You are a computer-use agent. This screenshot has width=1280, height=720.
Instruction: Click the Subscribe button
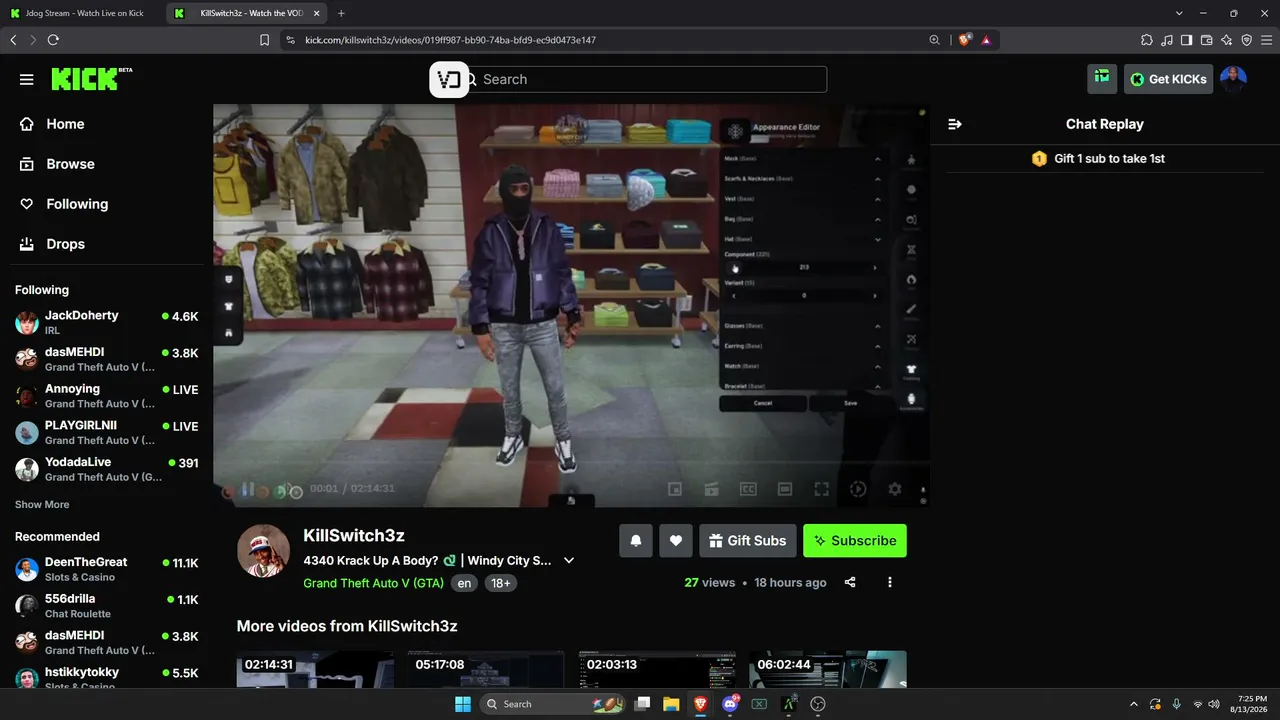pyautogui.click(x=855, y=541)
